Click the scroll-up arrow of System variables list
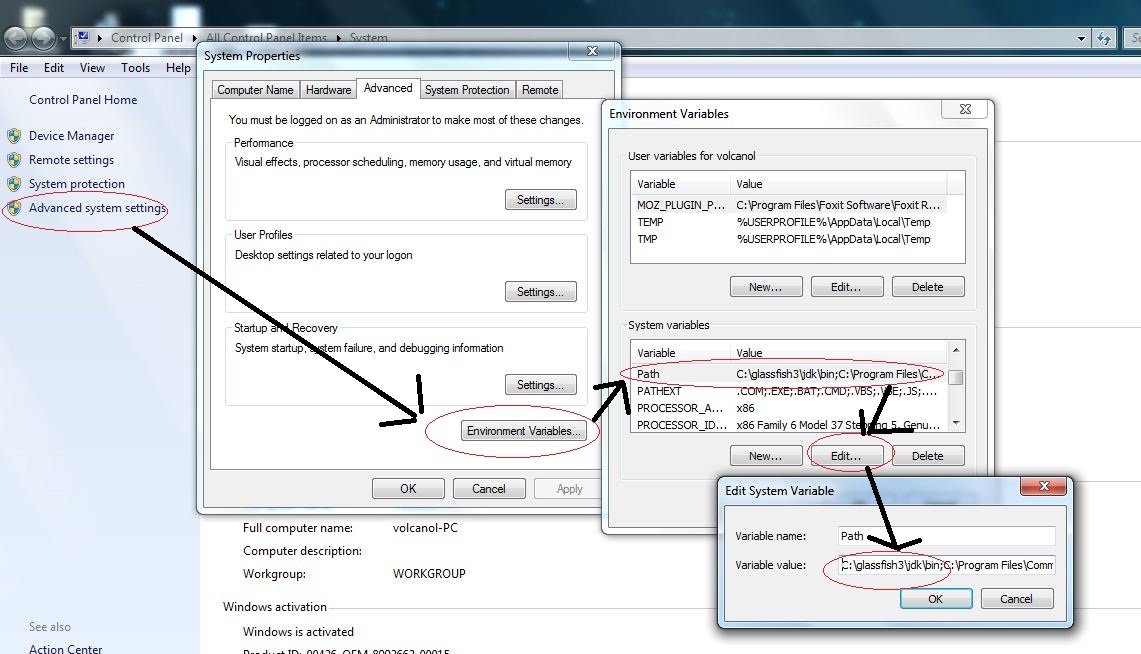The image size is (1141, 654). point(956,350)
